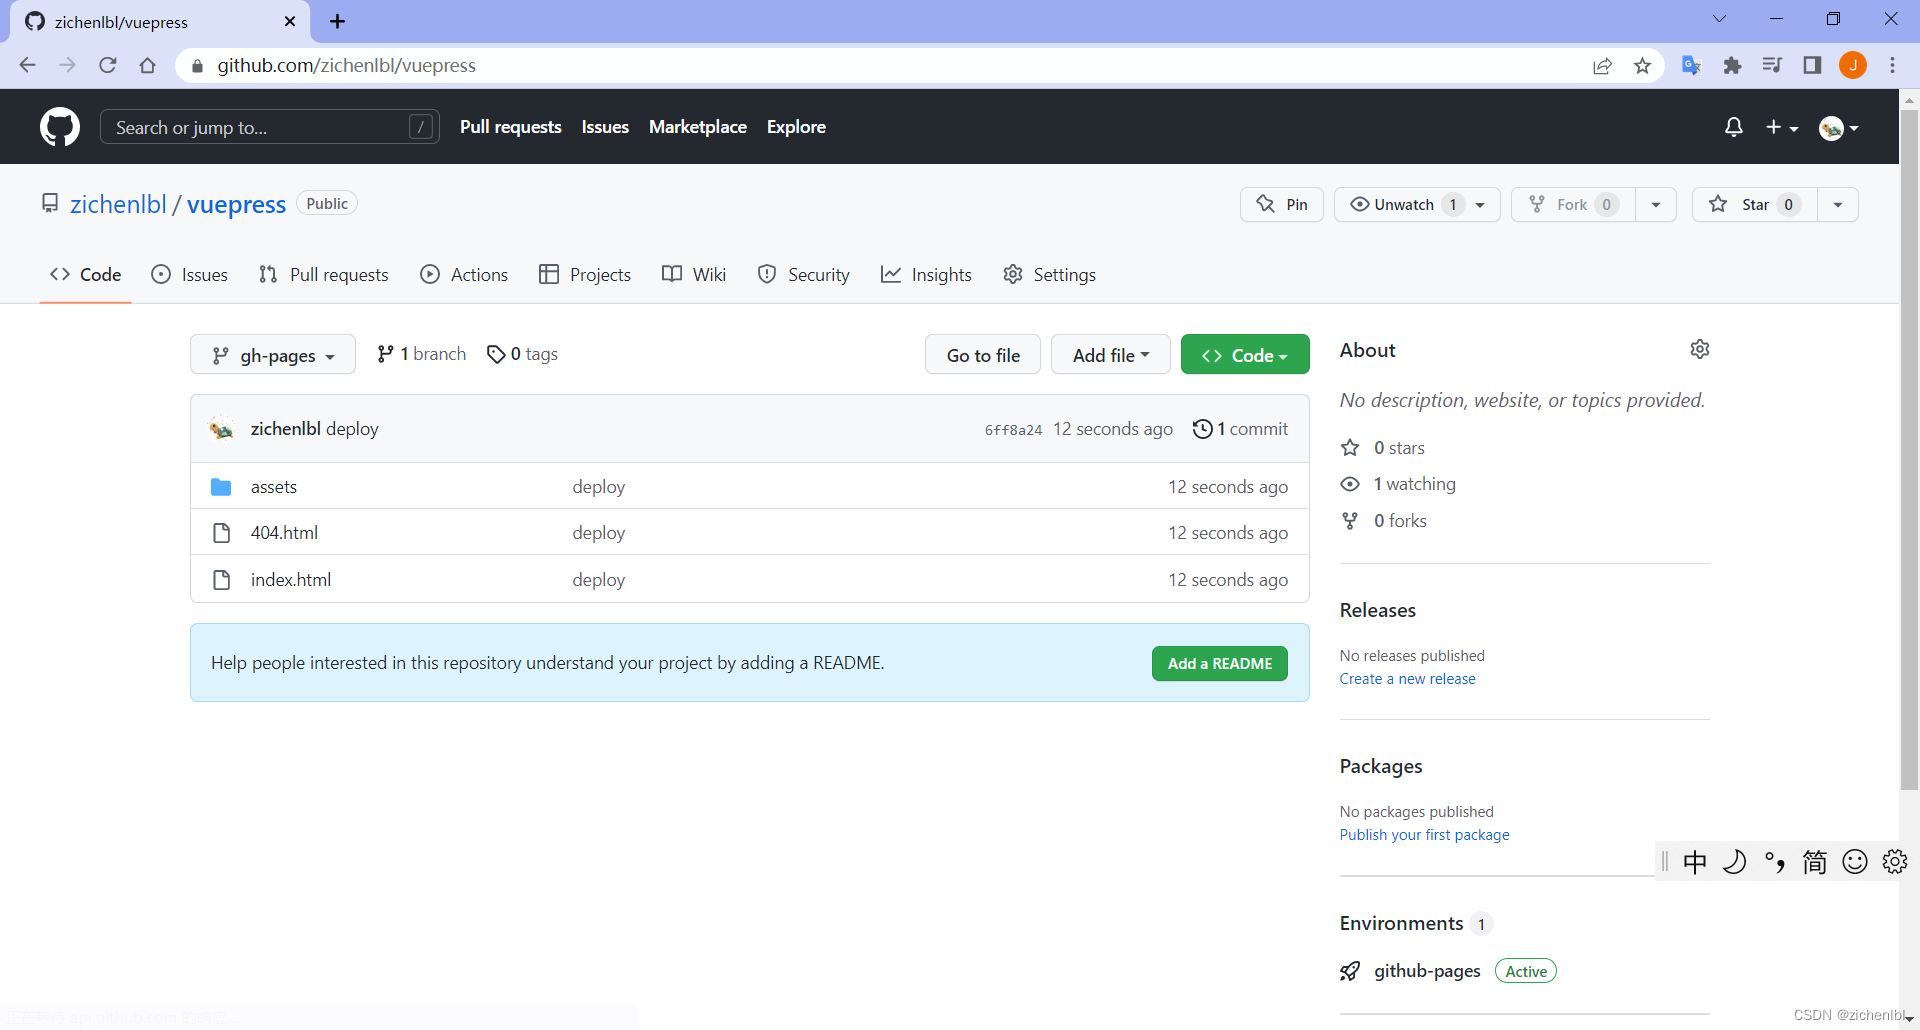1920x1030 pixels.
Task: Open the media control playlist icon
Action: pos(1772,65)
